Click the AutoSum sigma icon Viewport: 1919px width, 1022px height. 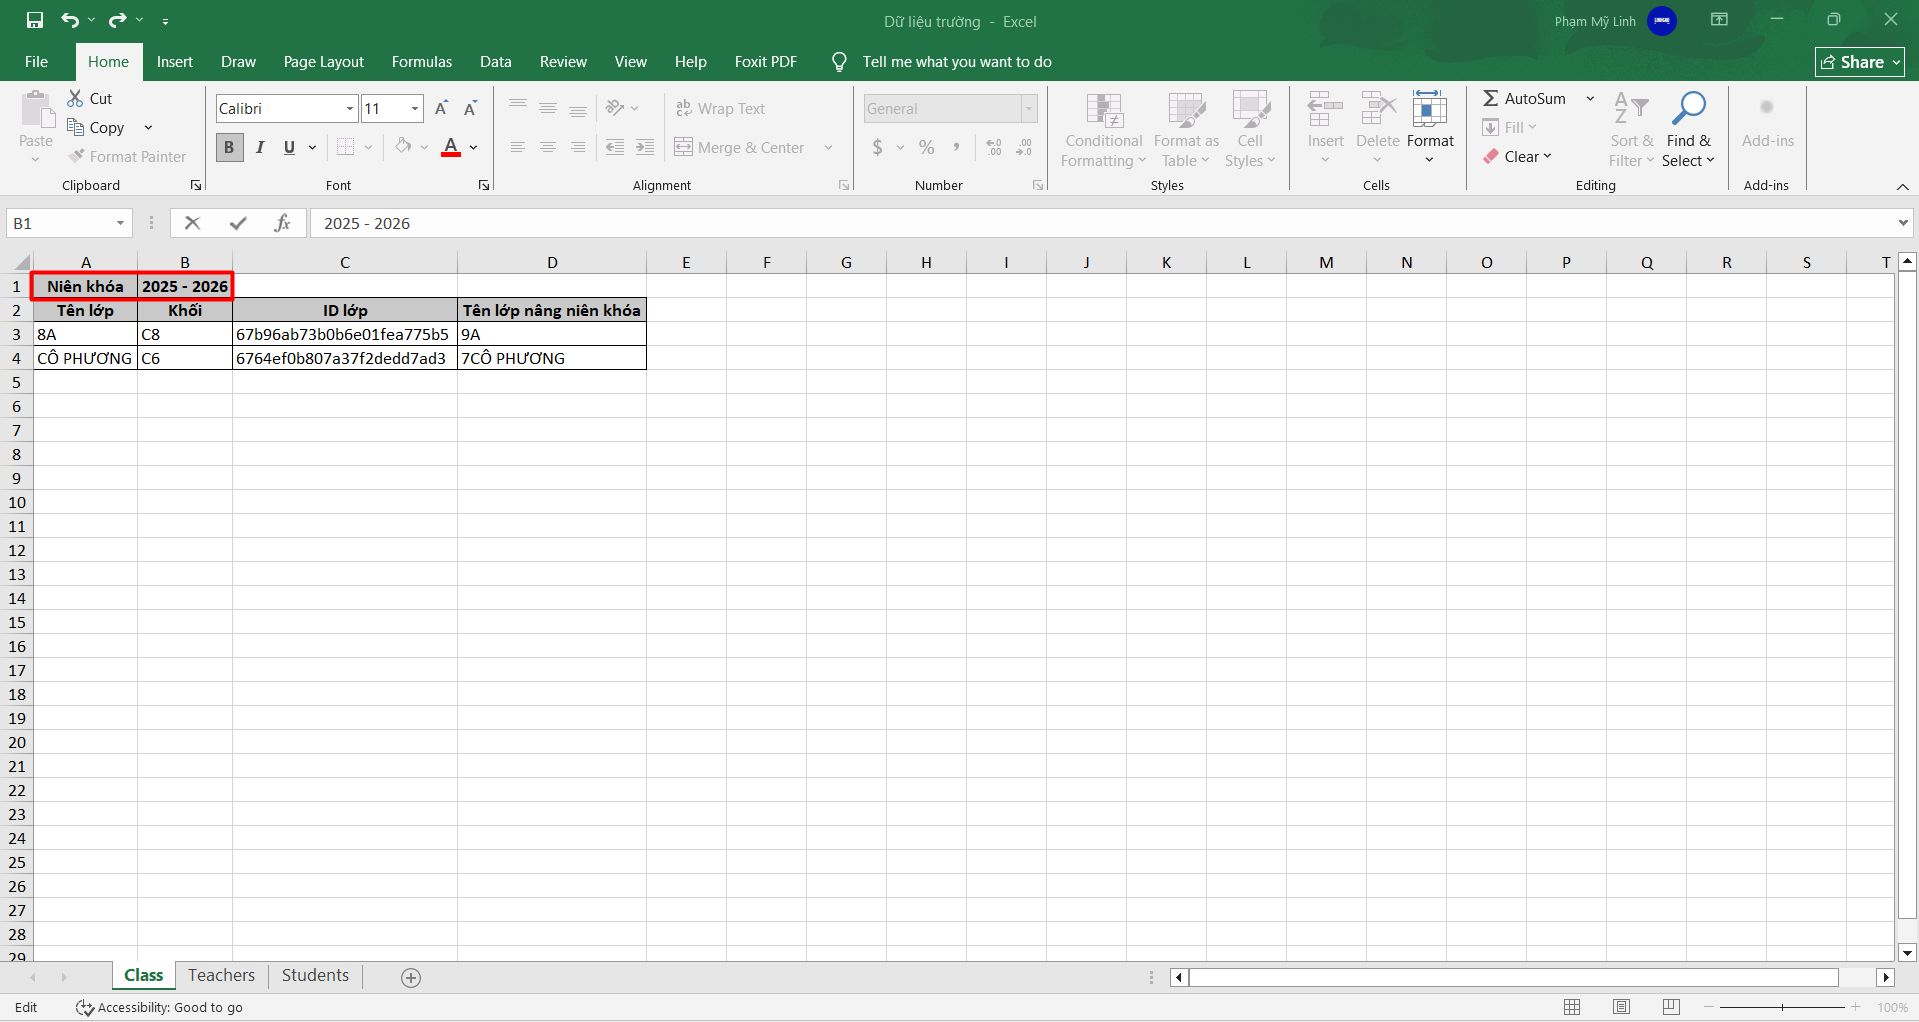1490,98
